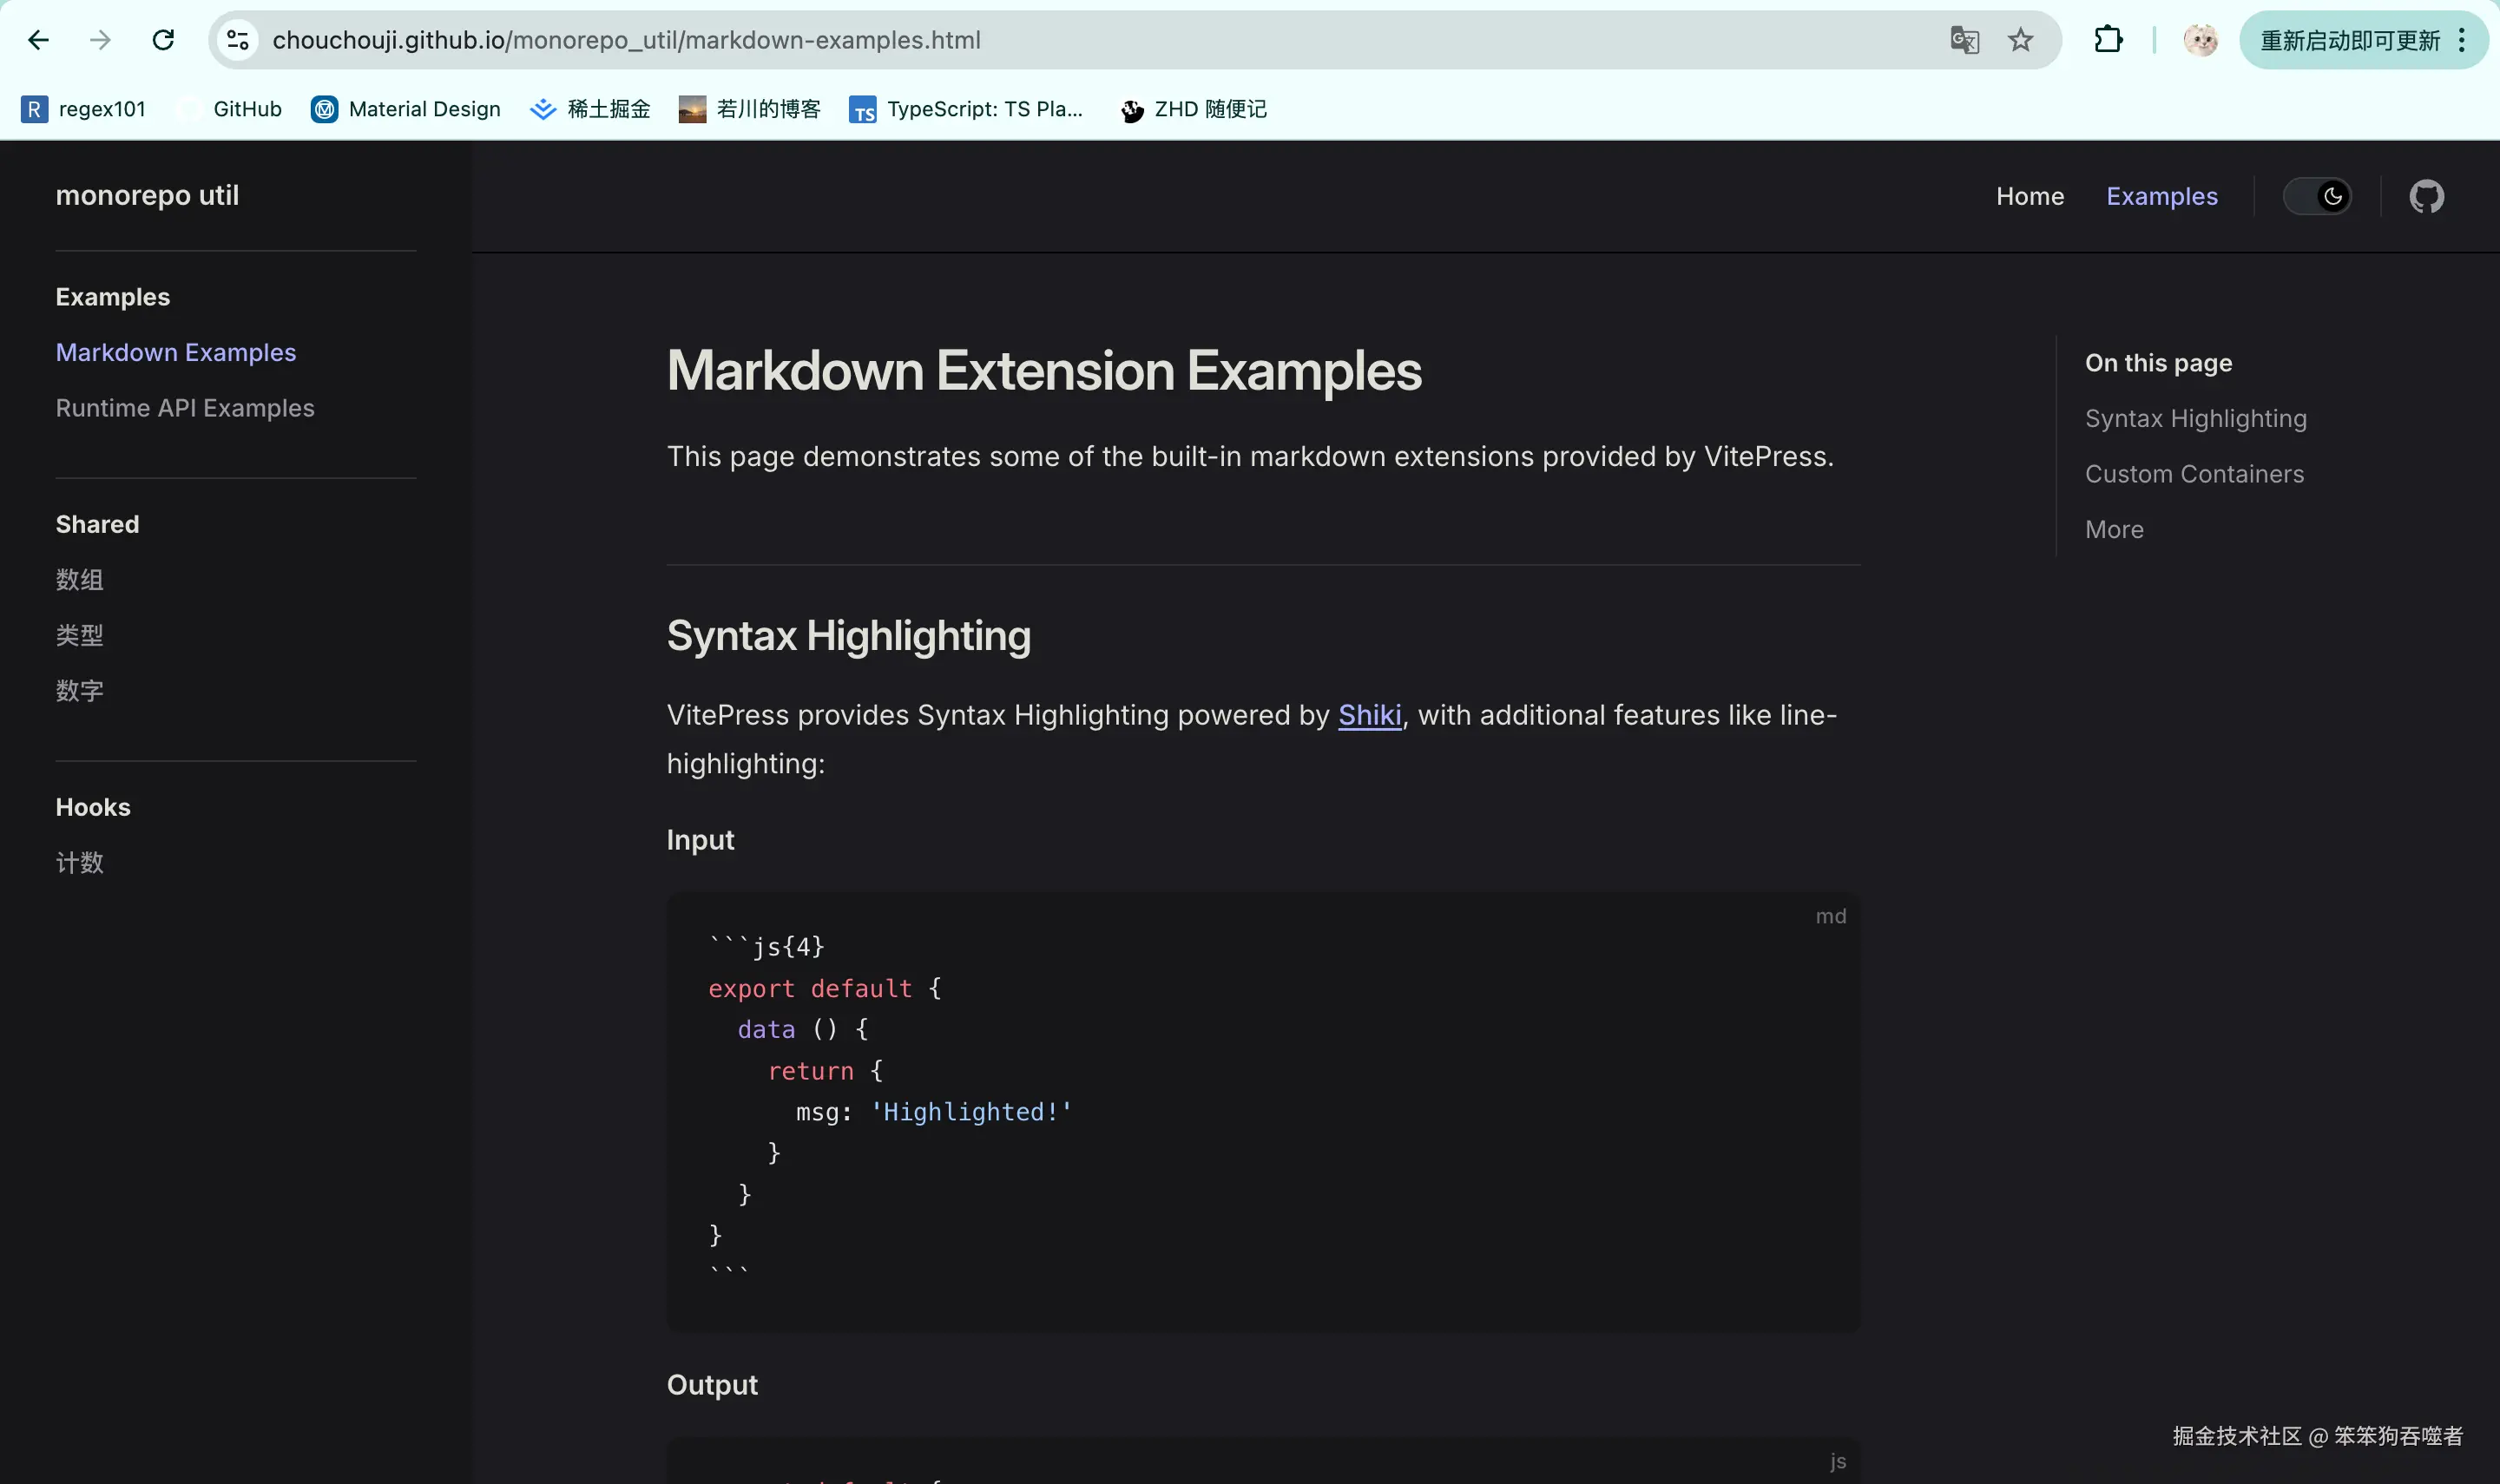This screenshot has width=2500, height=1484.
Task: Open site information icon in address bar
Action: 237,40
